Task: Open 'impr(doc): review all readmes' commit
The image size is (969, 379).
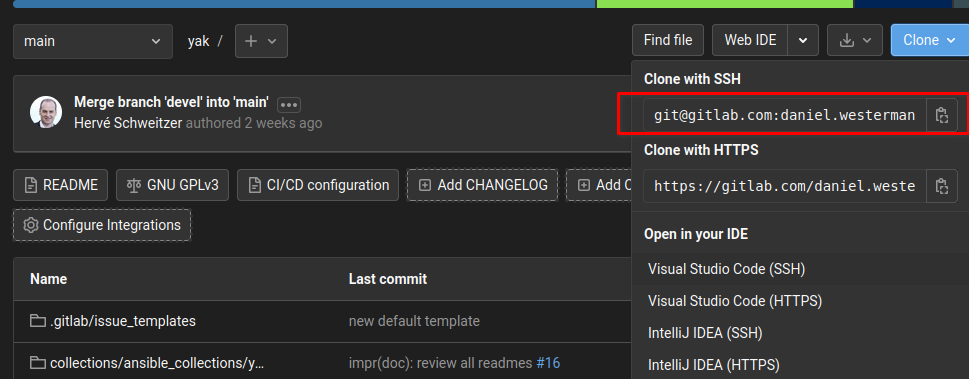Action: (441, 363)
